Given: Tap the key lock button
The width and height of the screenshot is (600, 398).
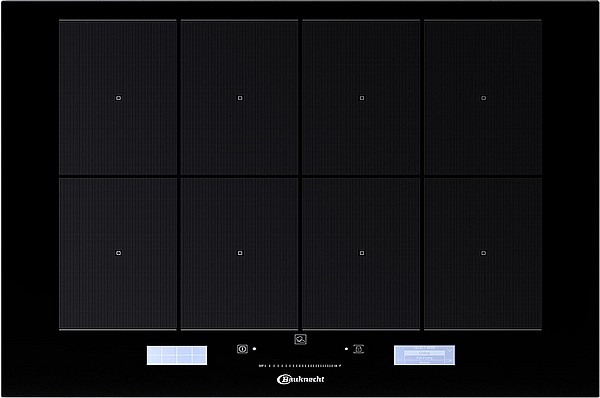Looking at the screenshot, I should (x=359, y=349).
